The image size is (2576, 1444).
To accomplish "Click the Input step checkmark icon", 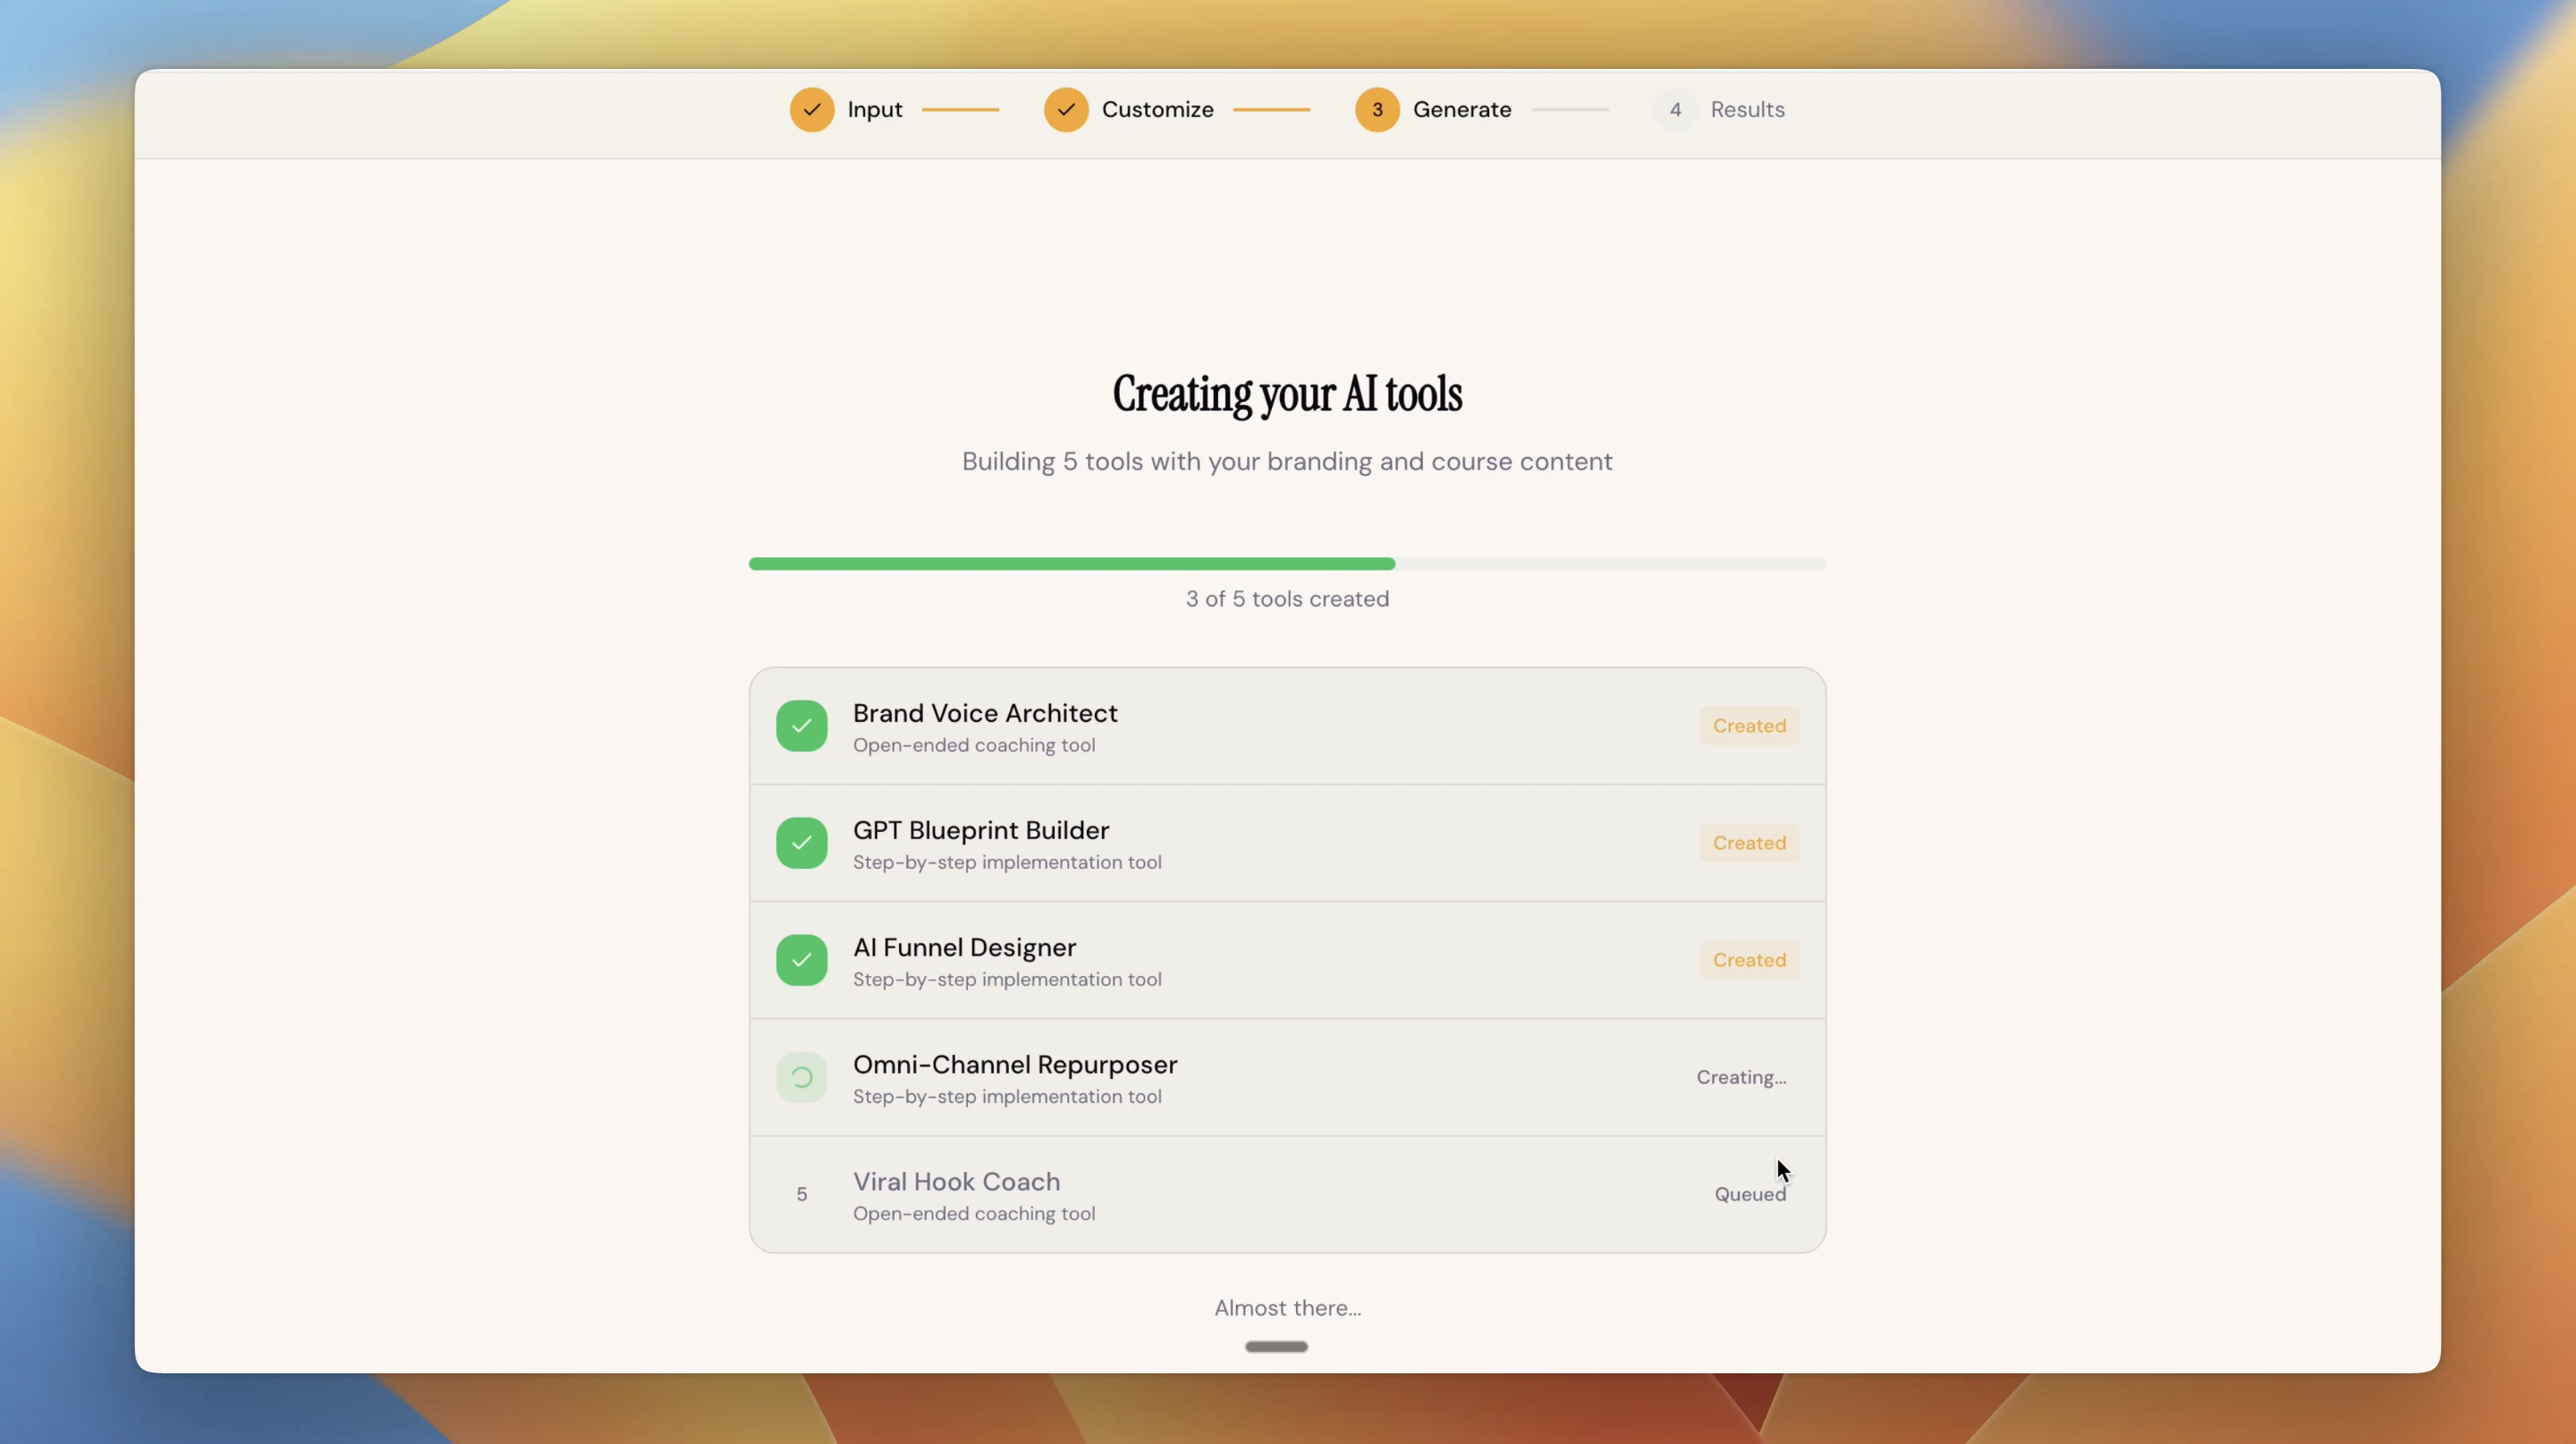I will click(812, 110).
